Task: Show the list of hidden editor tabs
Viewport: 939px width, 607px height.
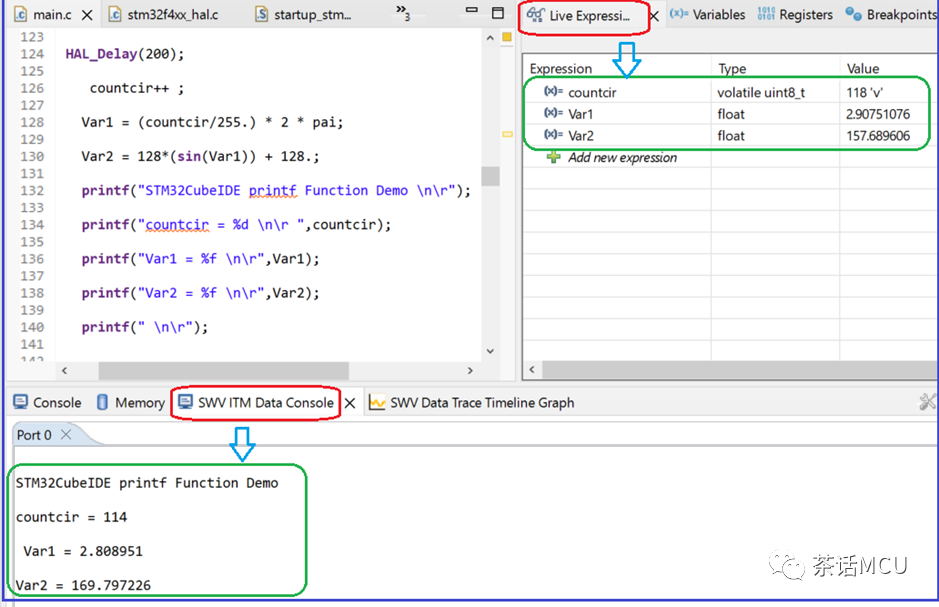Action: point(403,12)
